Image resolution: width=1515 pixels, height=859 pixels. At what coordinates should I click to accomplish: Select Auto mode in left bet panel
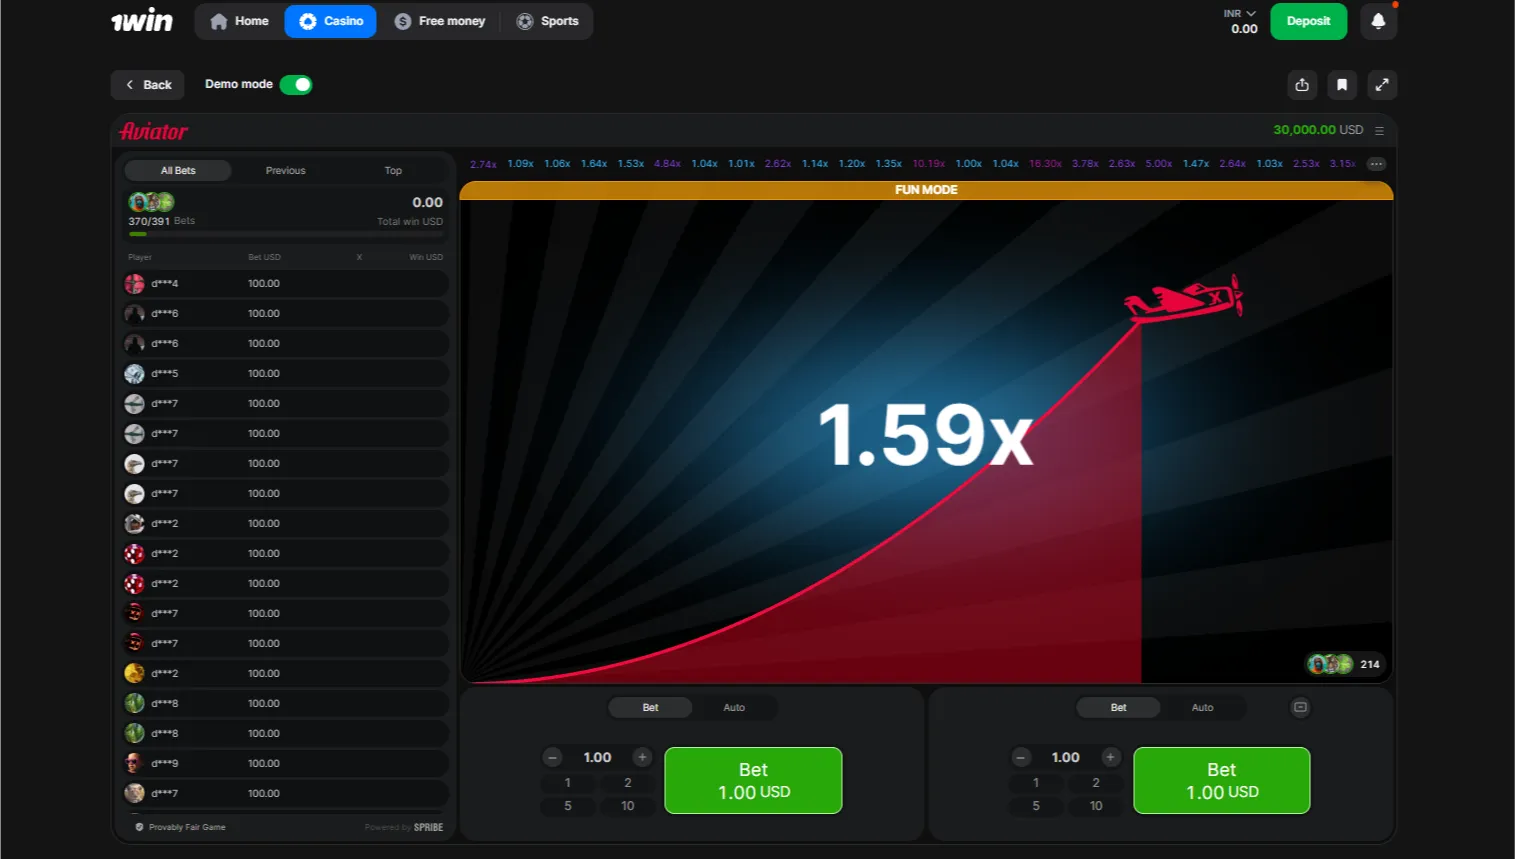(734, 708)
